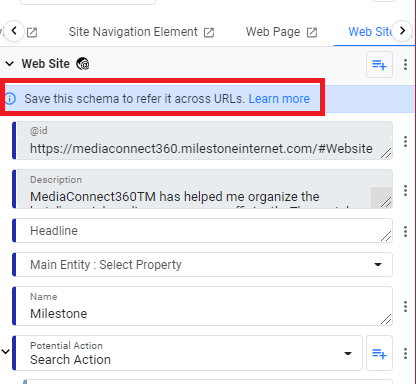Switch to Site Navigation Element tab

pyautogui.click(x=133, y=32)
